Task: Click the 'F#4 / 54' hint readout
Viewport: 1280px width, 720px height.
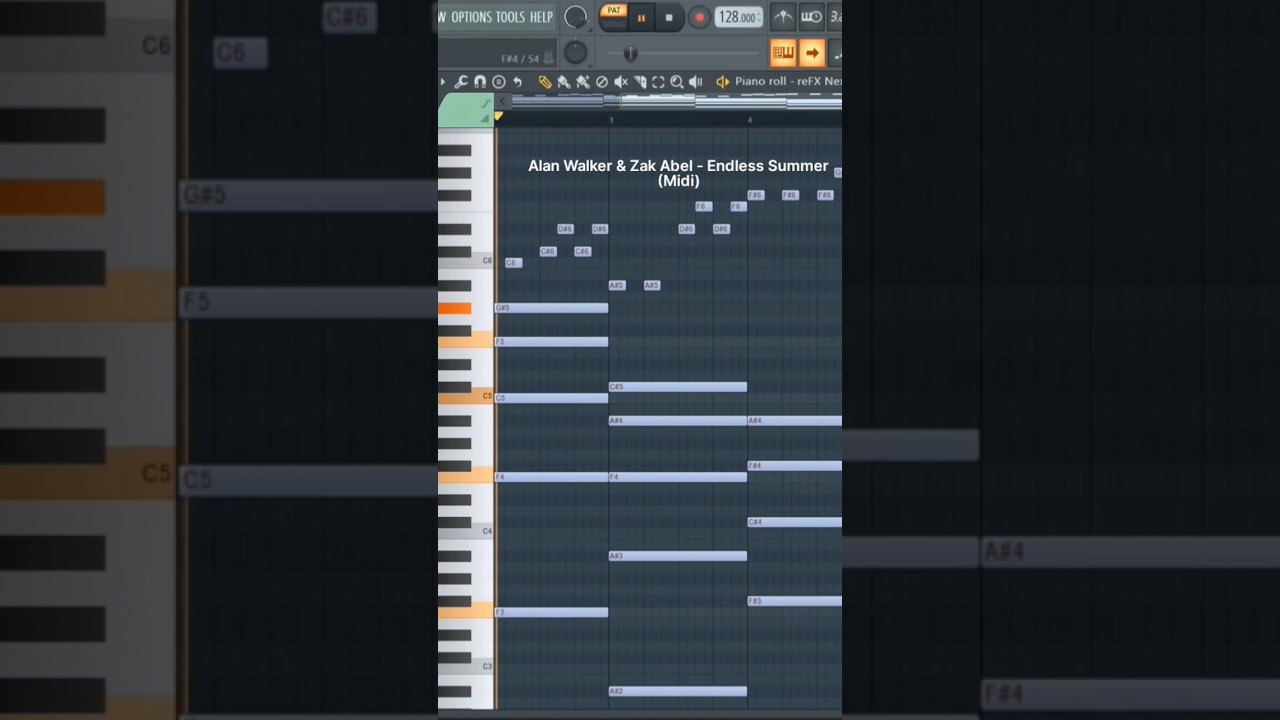Action: pos(520,59)
